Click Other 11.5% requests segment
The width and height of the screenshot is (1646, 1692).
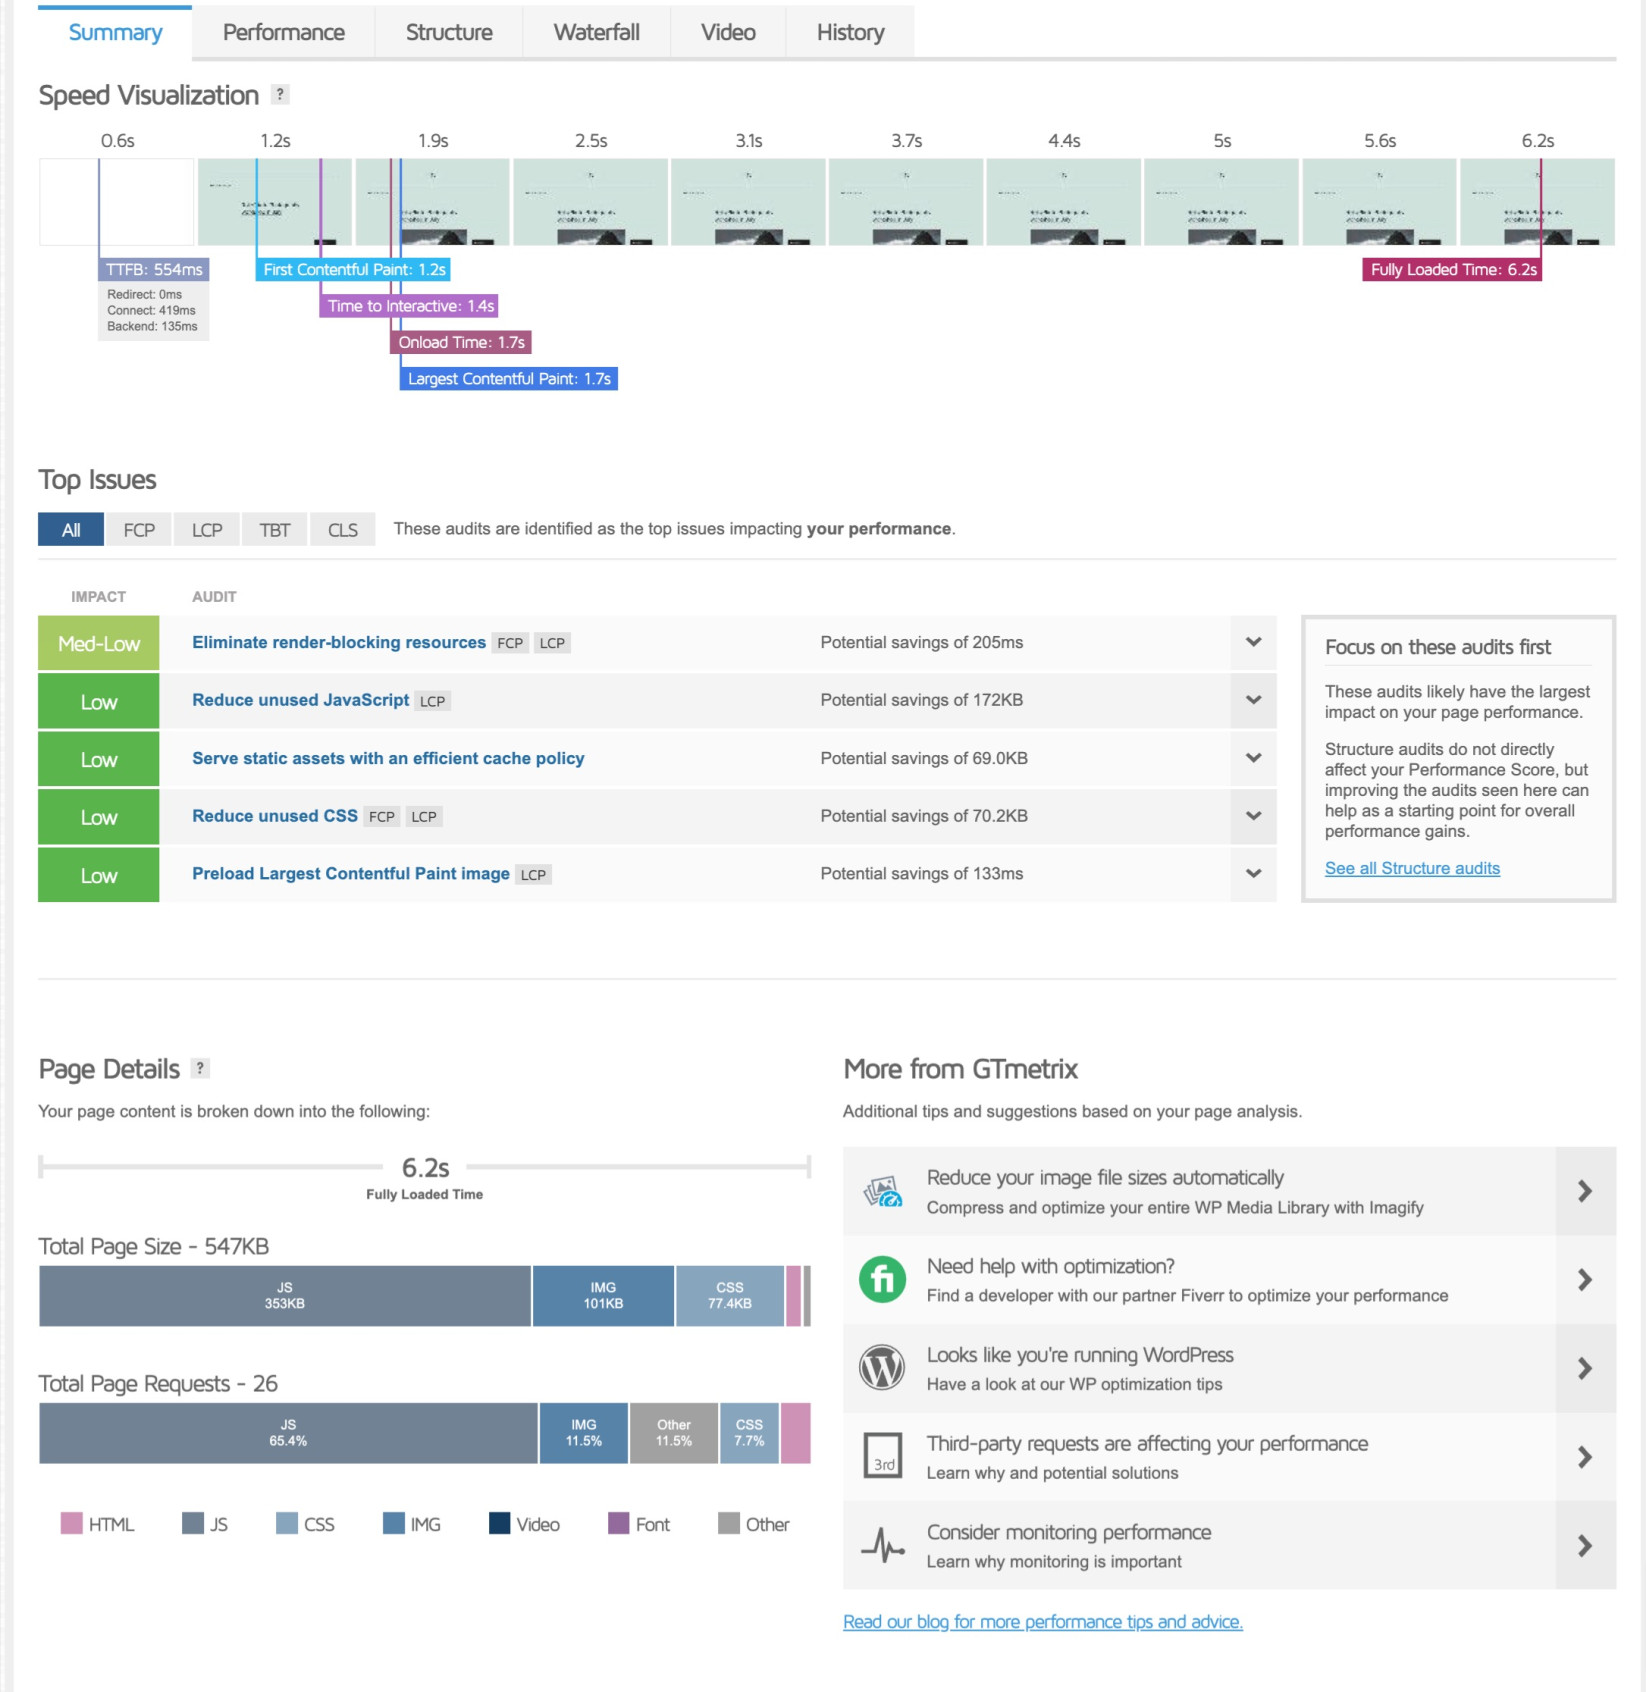coord(674,1433)
